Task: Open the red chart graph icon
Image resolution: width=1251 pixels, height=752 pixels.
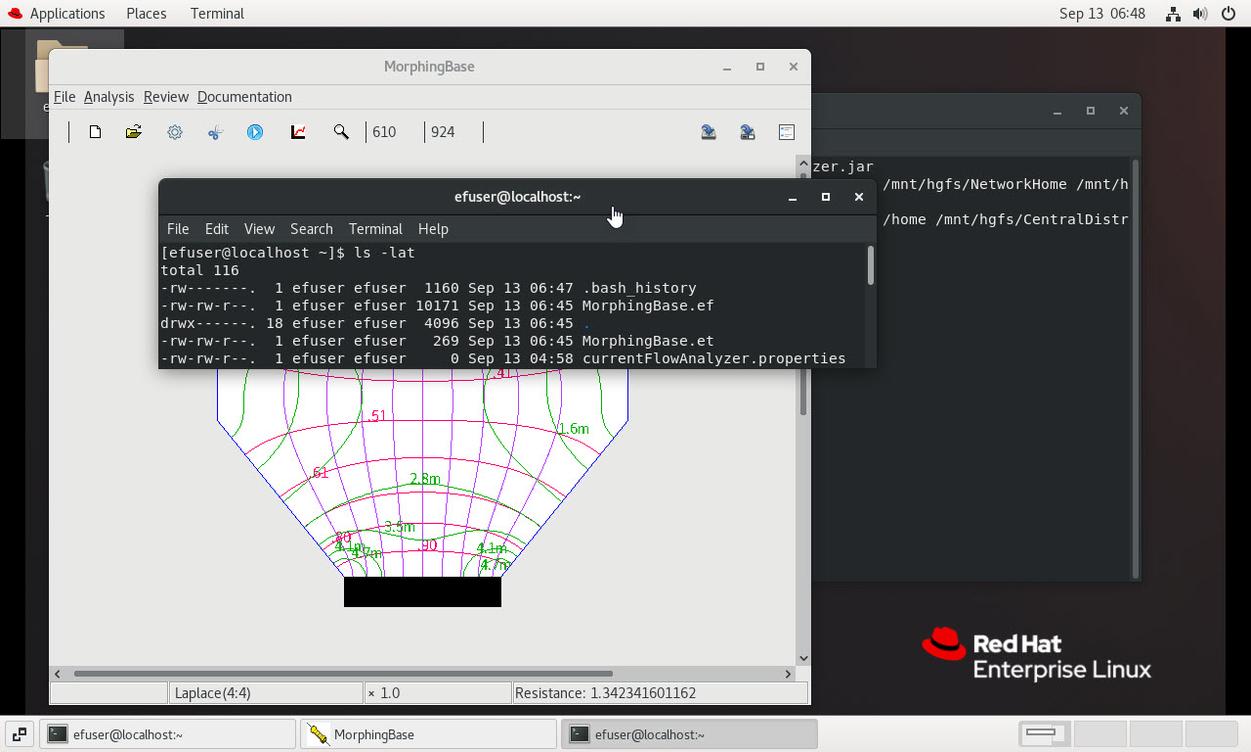Action: point(298,132)
